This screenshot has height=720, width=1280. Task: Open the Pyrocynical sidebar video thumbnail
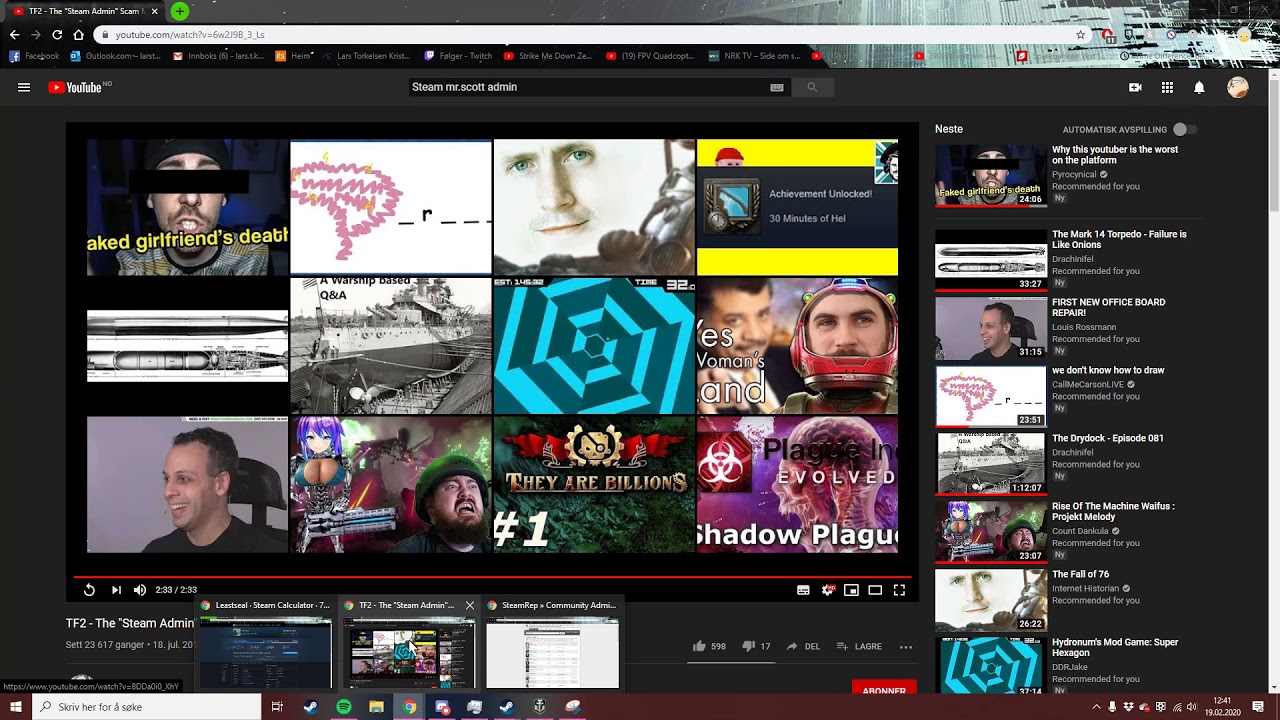[x=990, y=175]
